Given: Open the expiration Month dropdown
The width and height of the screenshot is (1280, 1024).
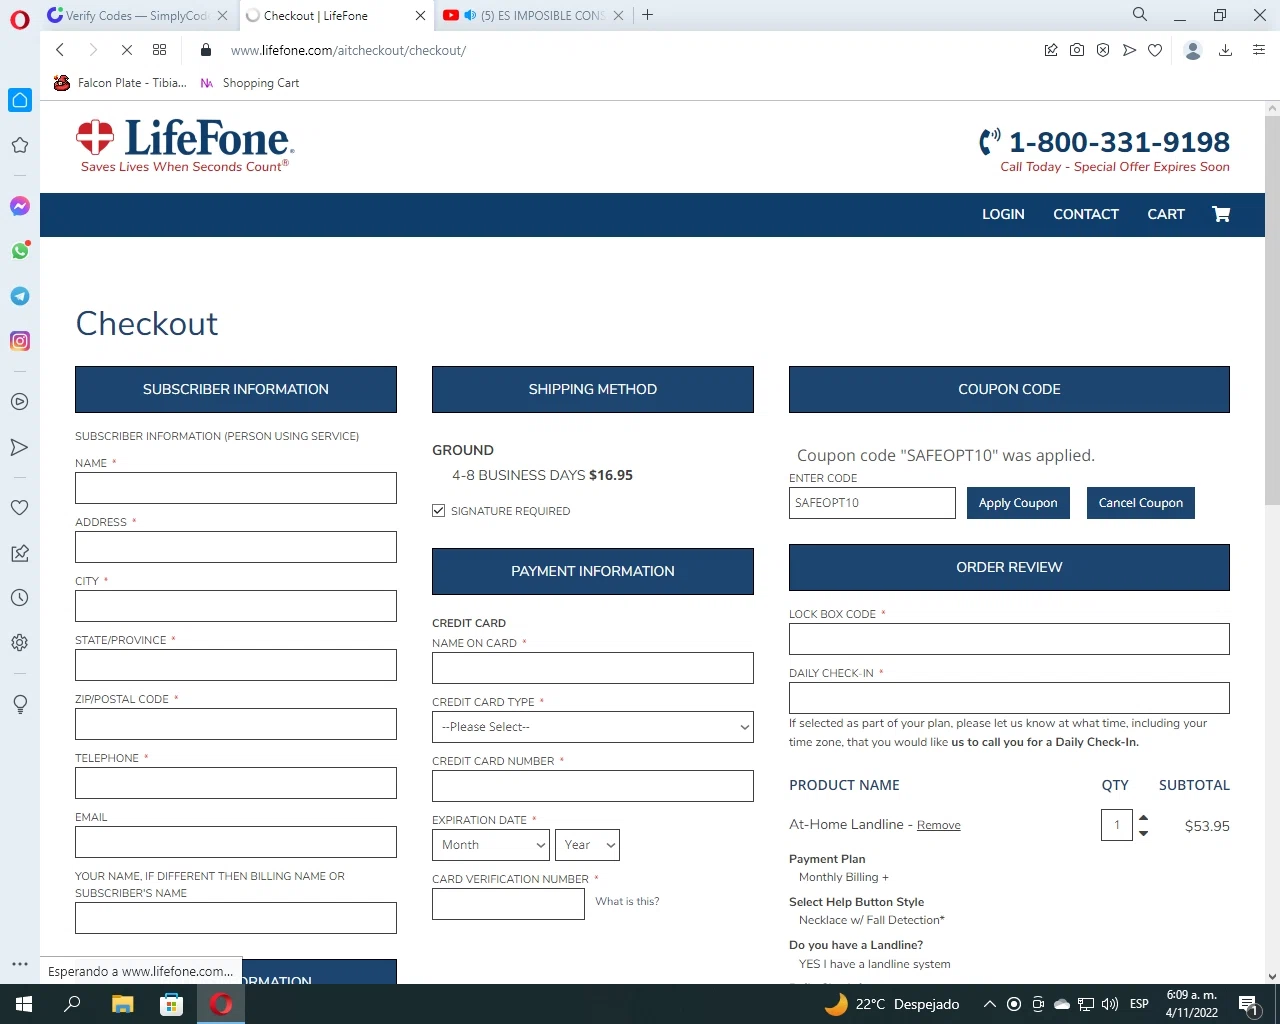Looking at the screenshot, I should click(491, 845).
